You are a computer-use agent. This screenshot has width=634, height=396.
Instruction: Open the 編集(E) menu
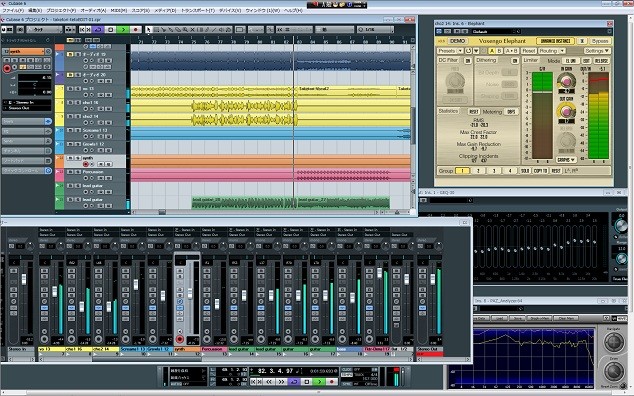point(34,10)
